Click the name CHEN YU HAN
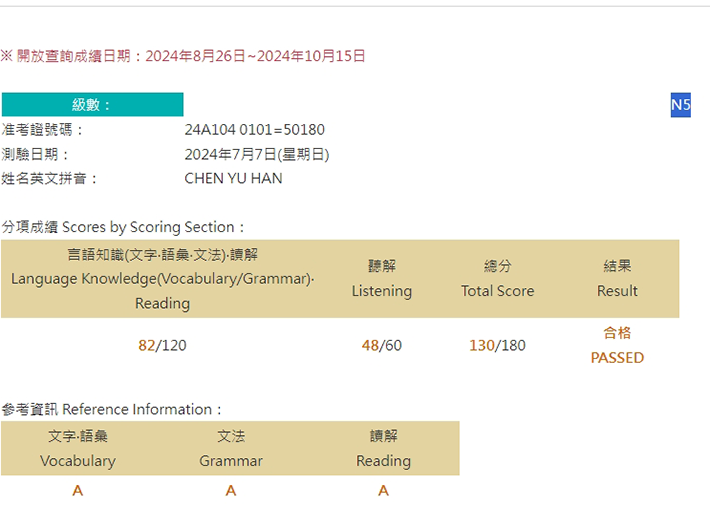710x528 pixels. coord(233,178)
